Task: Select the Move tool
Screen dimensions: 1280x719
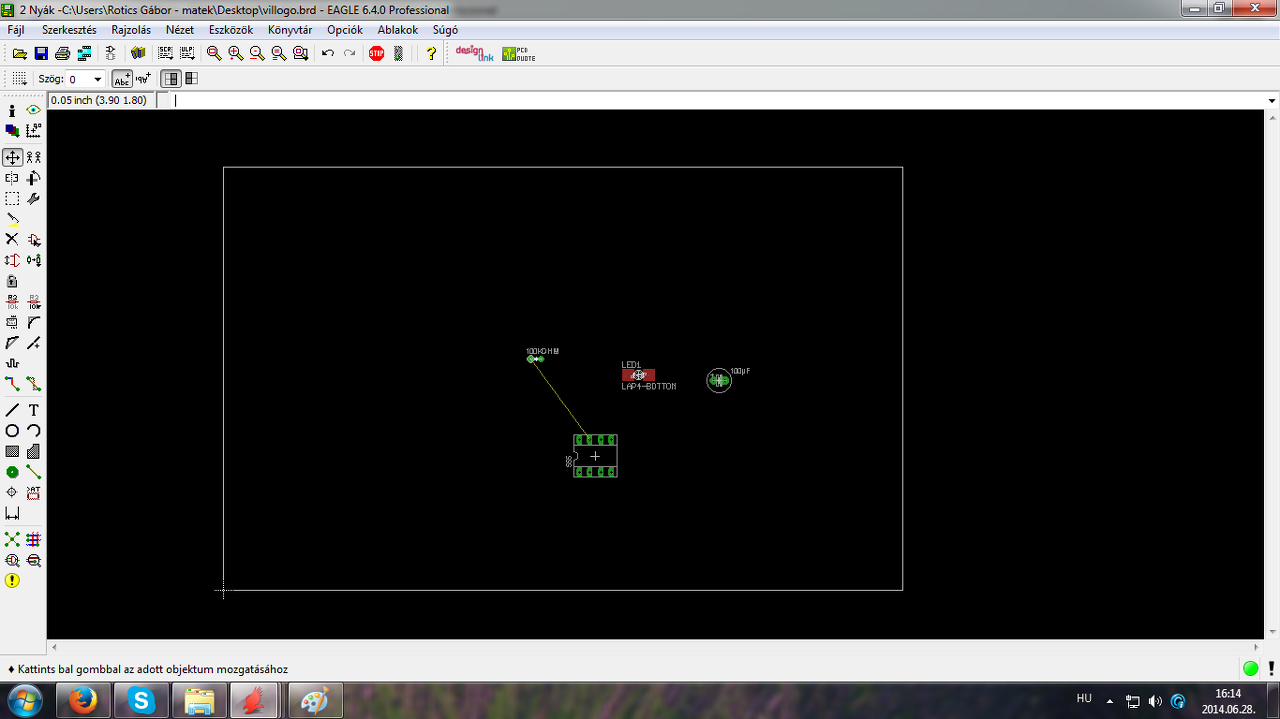Action: [x=12, y=157]
